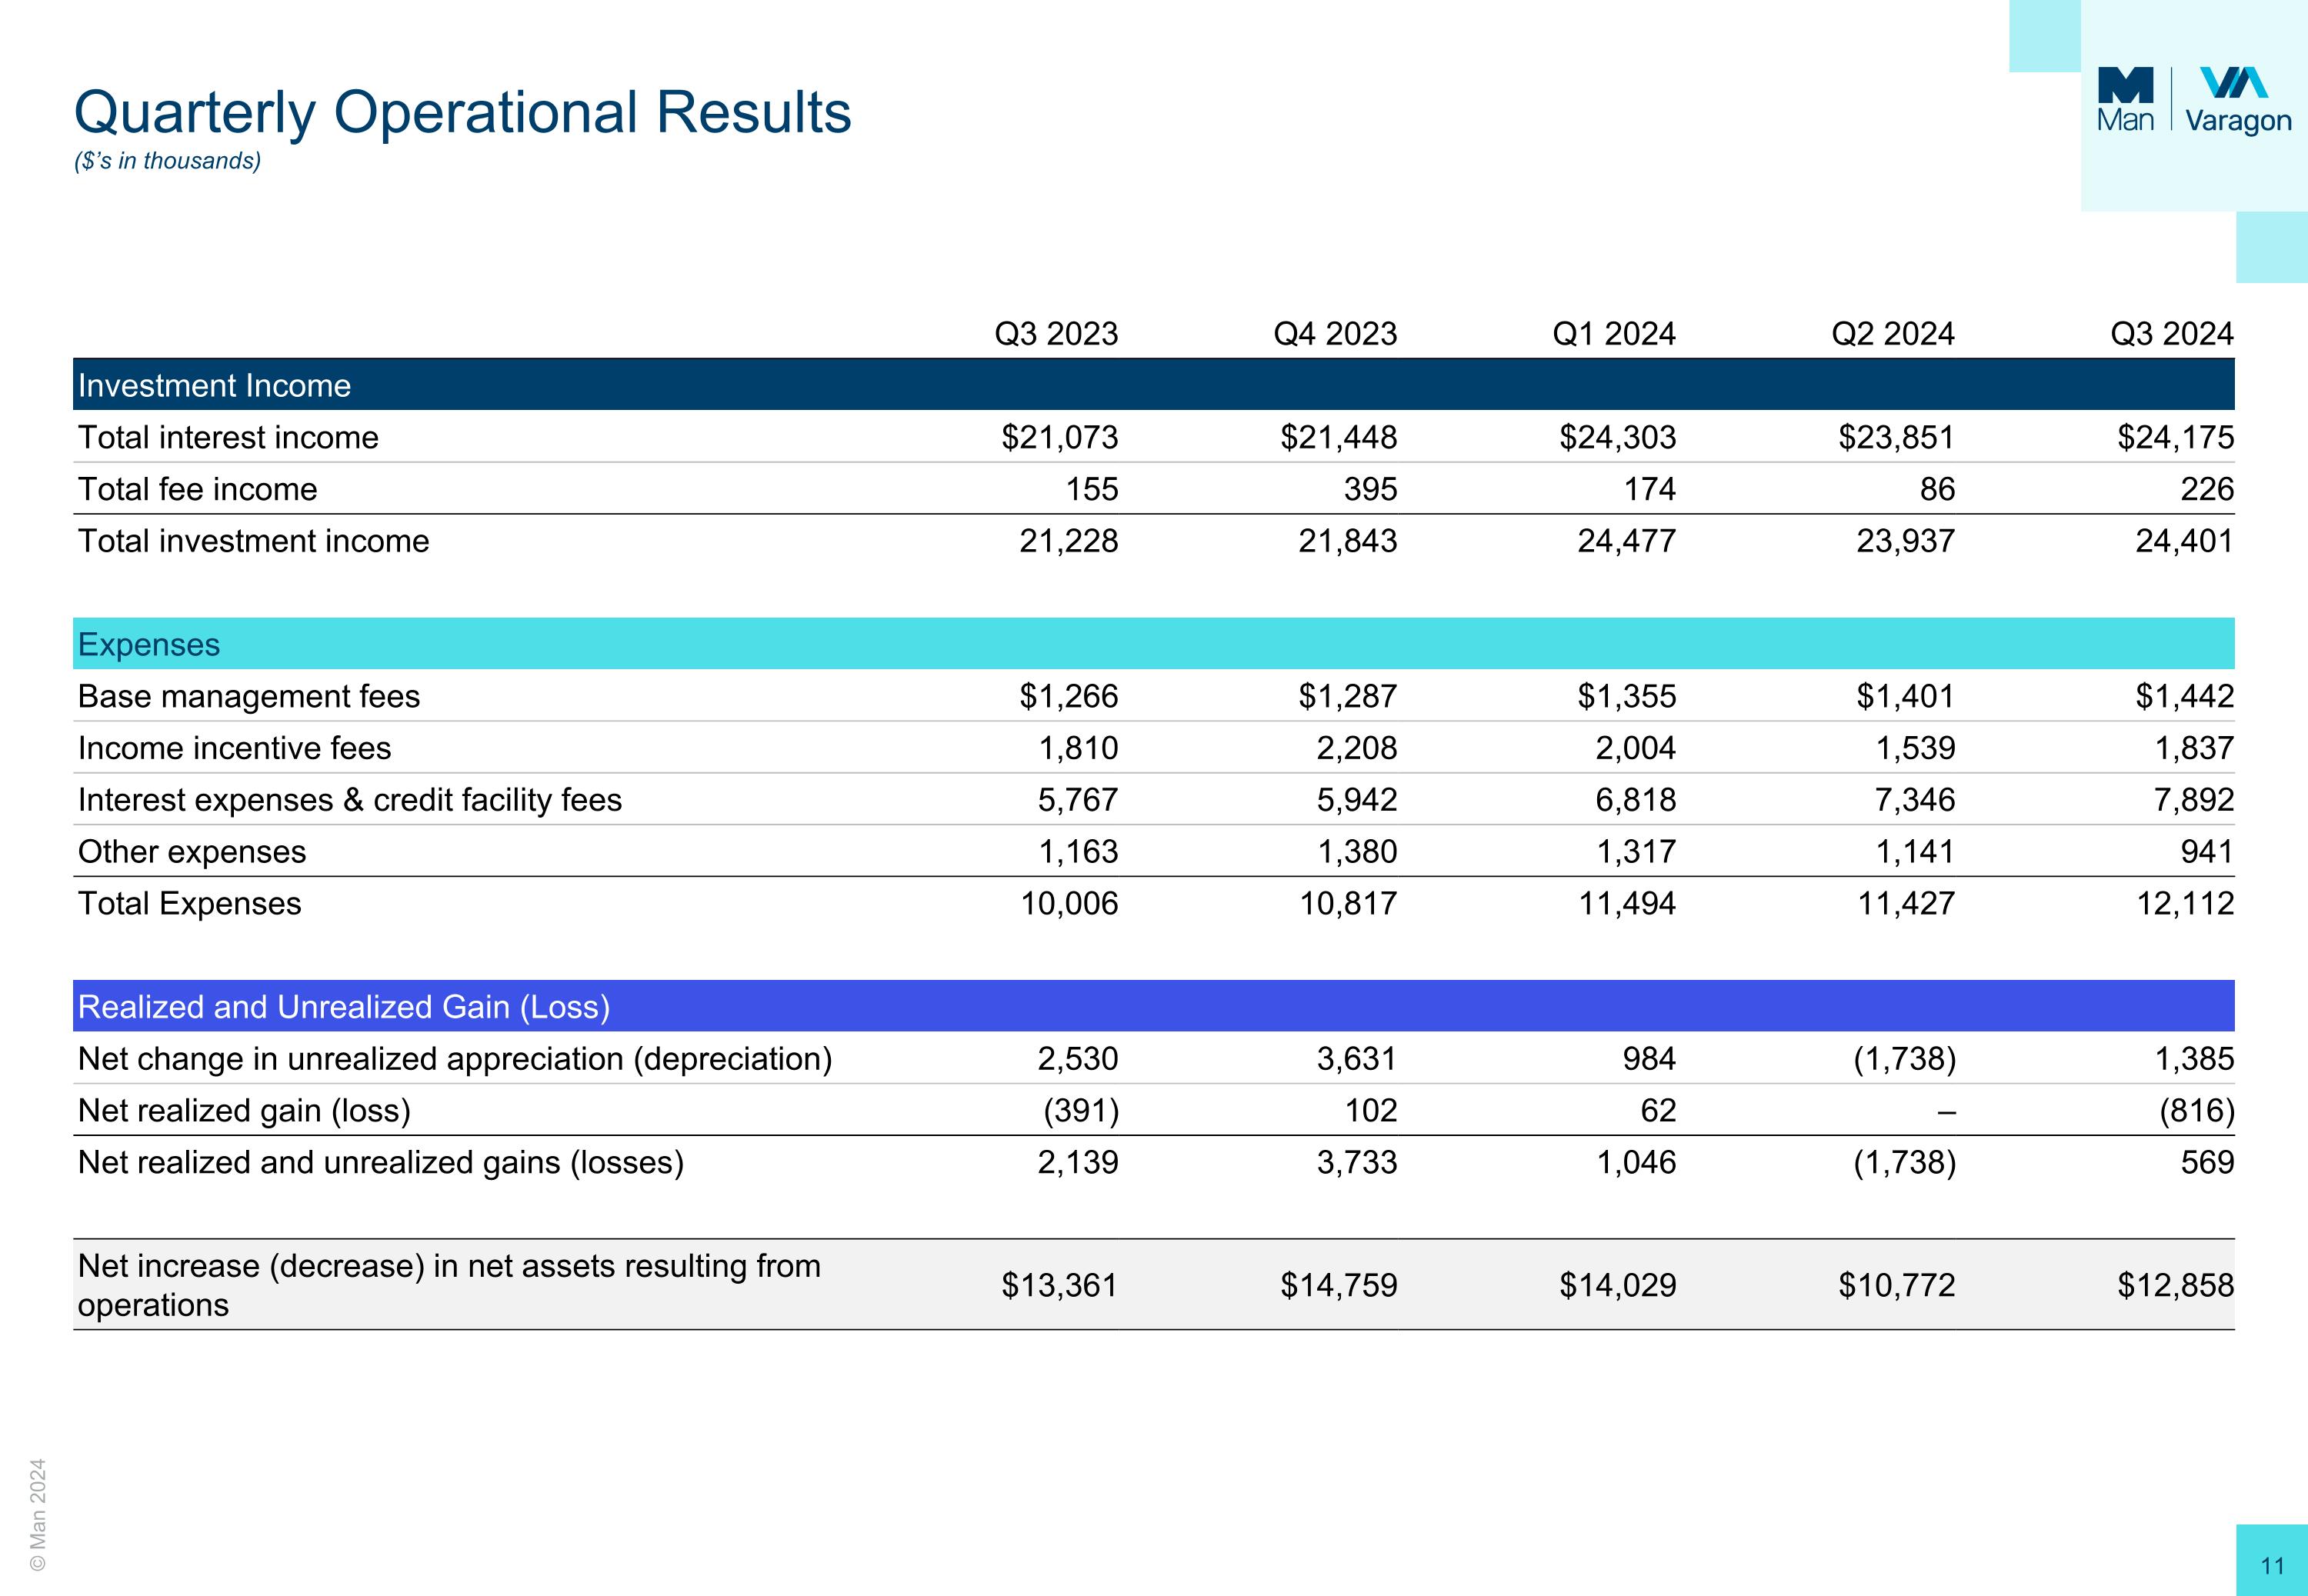Viewport: 2308px width, 1596px height.
Task: Select the 'Quarterly Operational Results' title
Action: [x=463, y=112]
